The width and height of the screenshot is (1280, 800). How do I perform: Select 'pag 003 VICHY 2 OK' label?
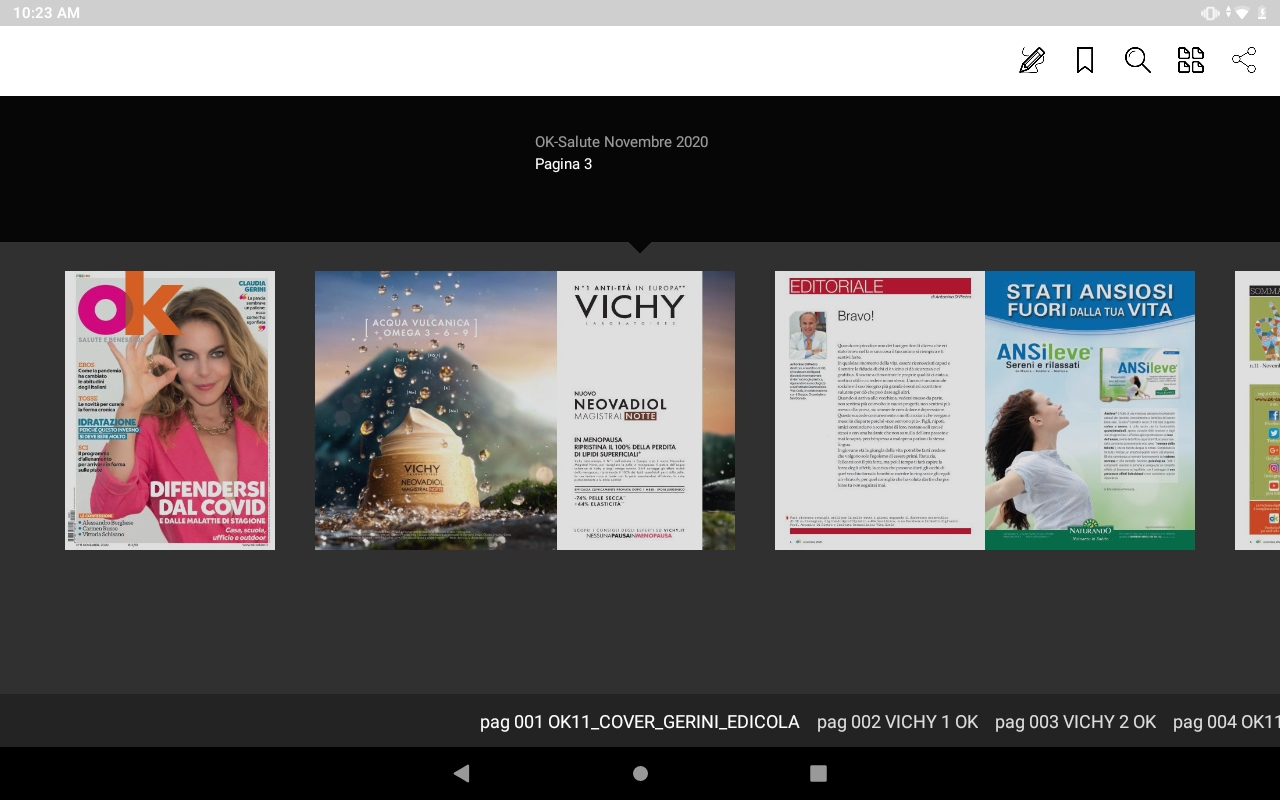pyautogui.click(x=1075, y=722)
